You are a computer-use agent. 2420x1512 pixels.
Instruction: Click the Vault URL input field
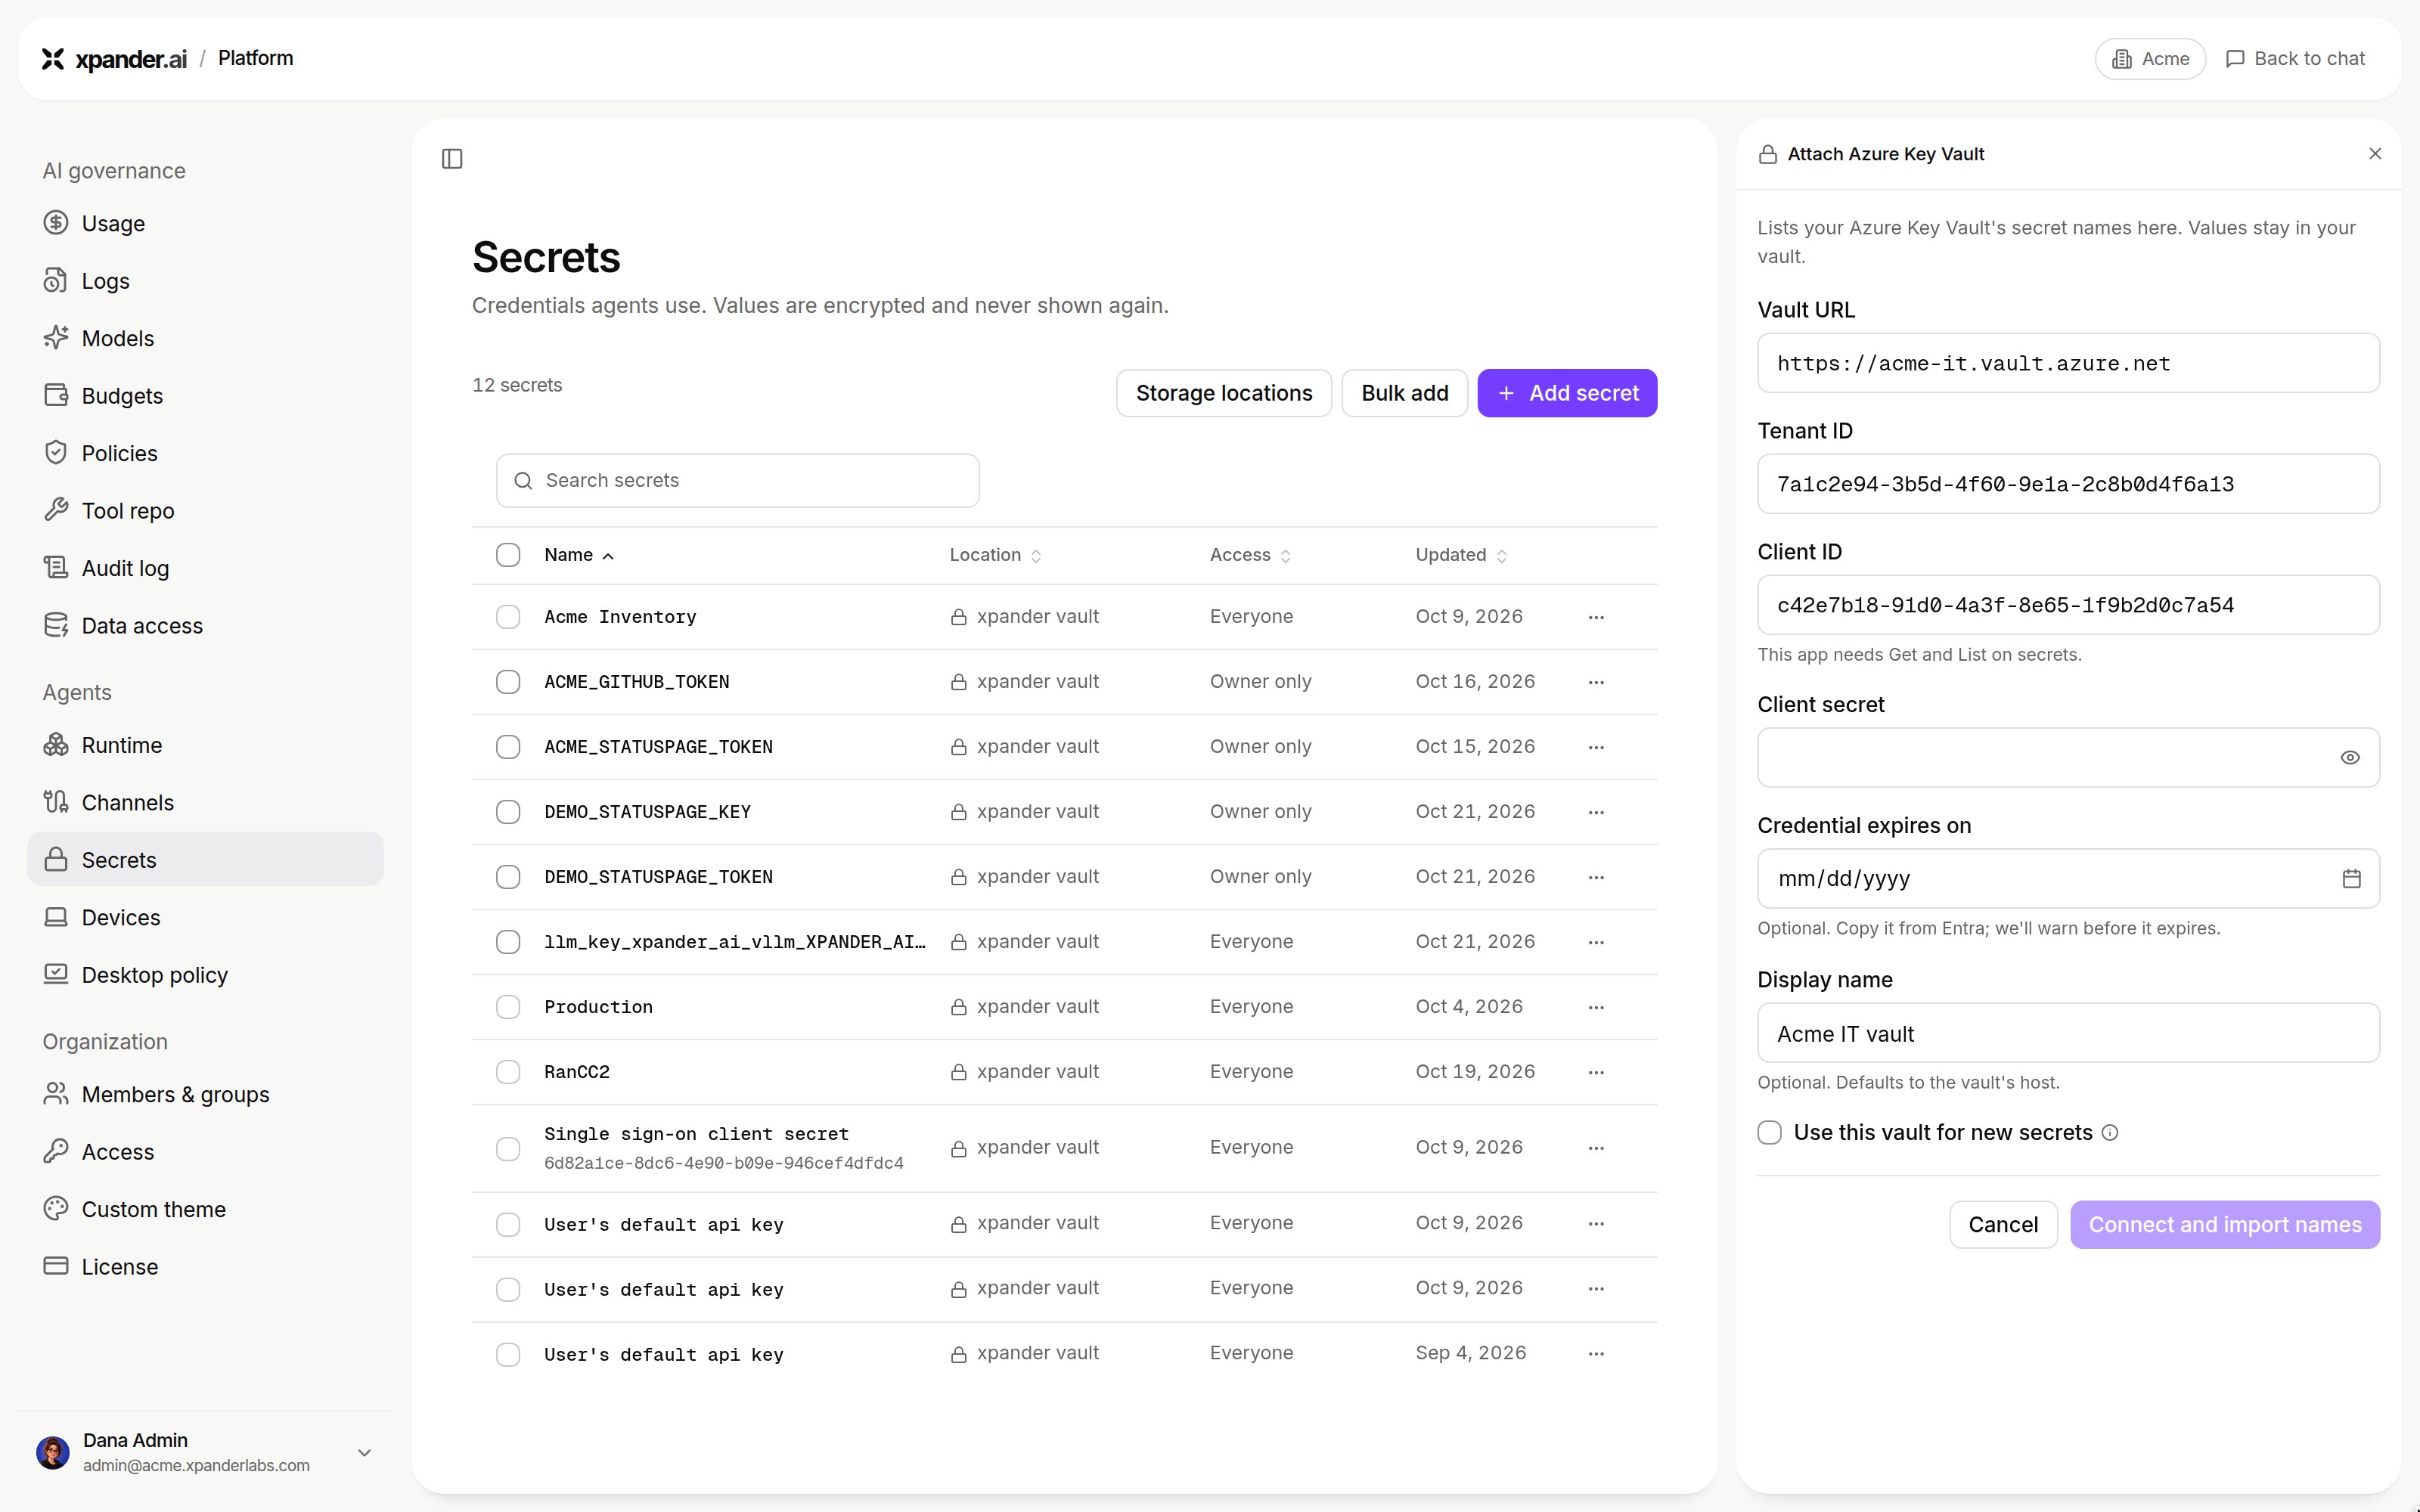(x=2068, y=363)
